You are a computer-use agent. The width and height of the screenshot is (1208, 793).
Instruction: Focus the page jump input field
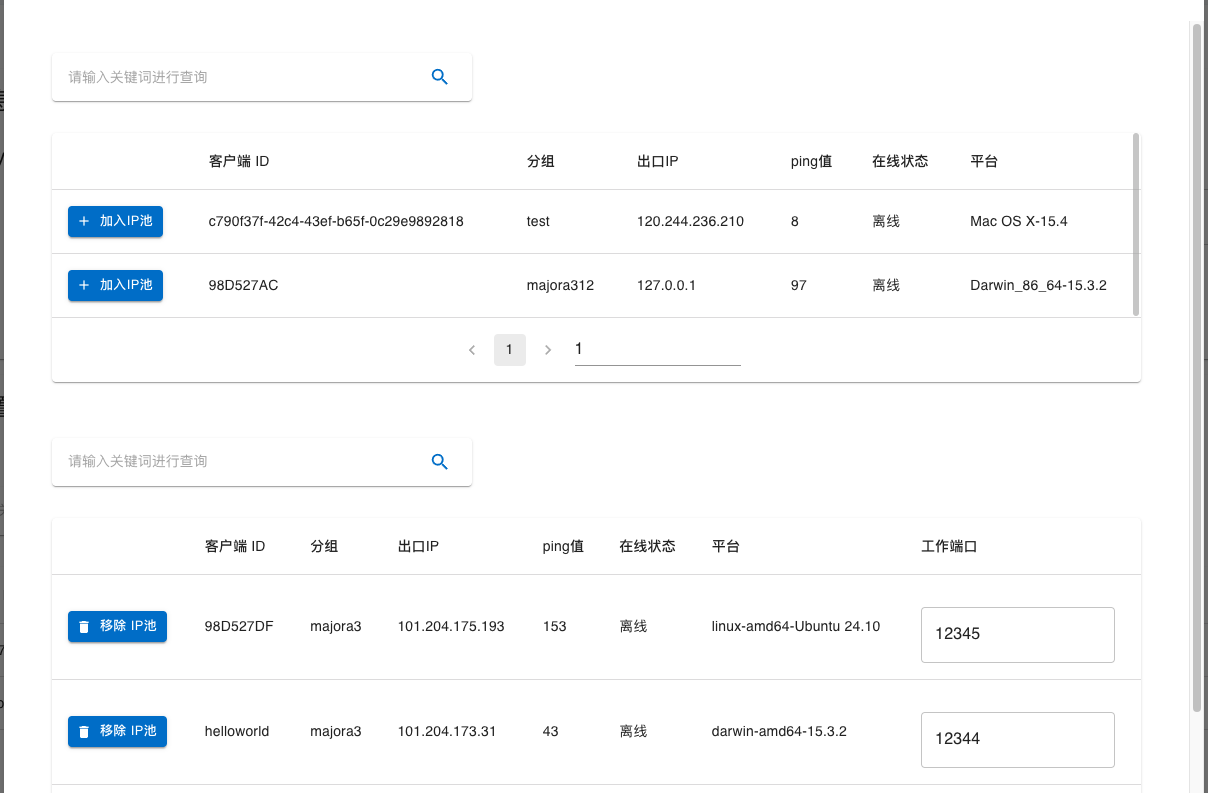[x=657, y=350]
